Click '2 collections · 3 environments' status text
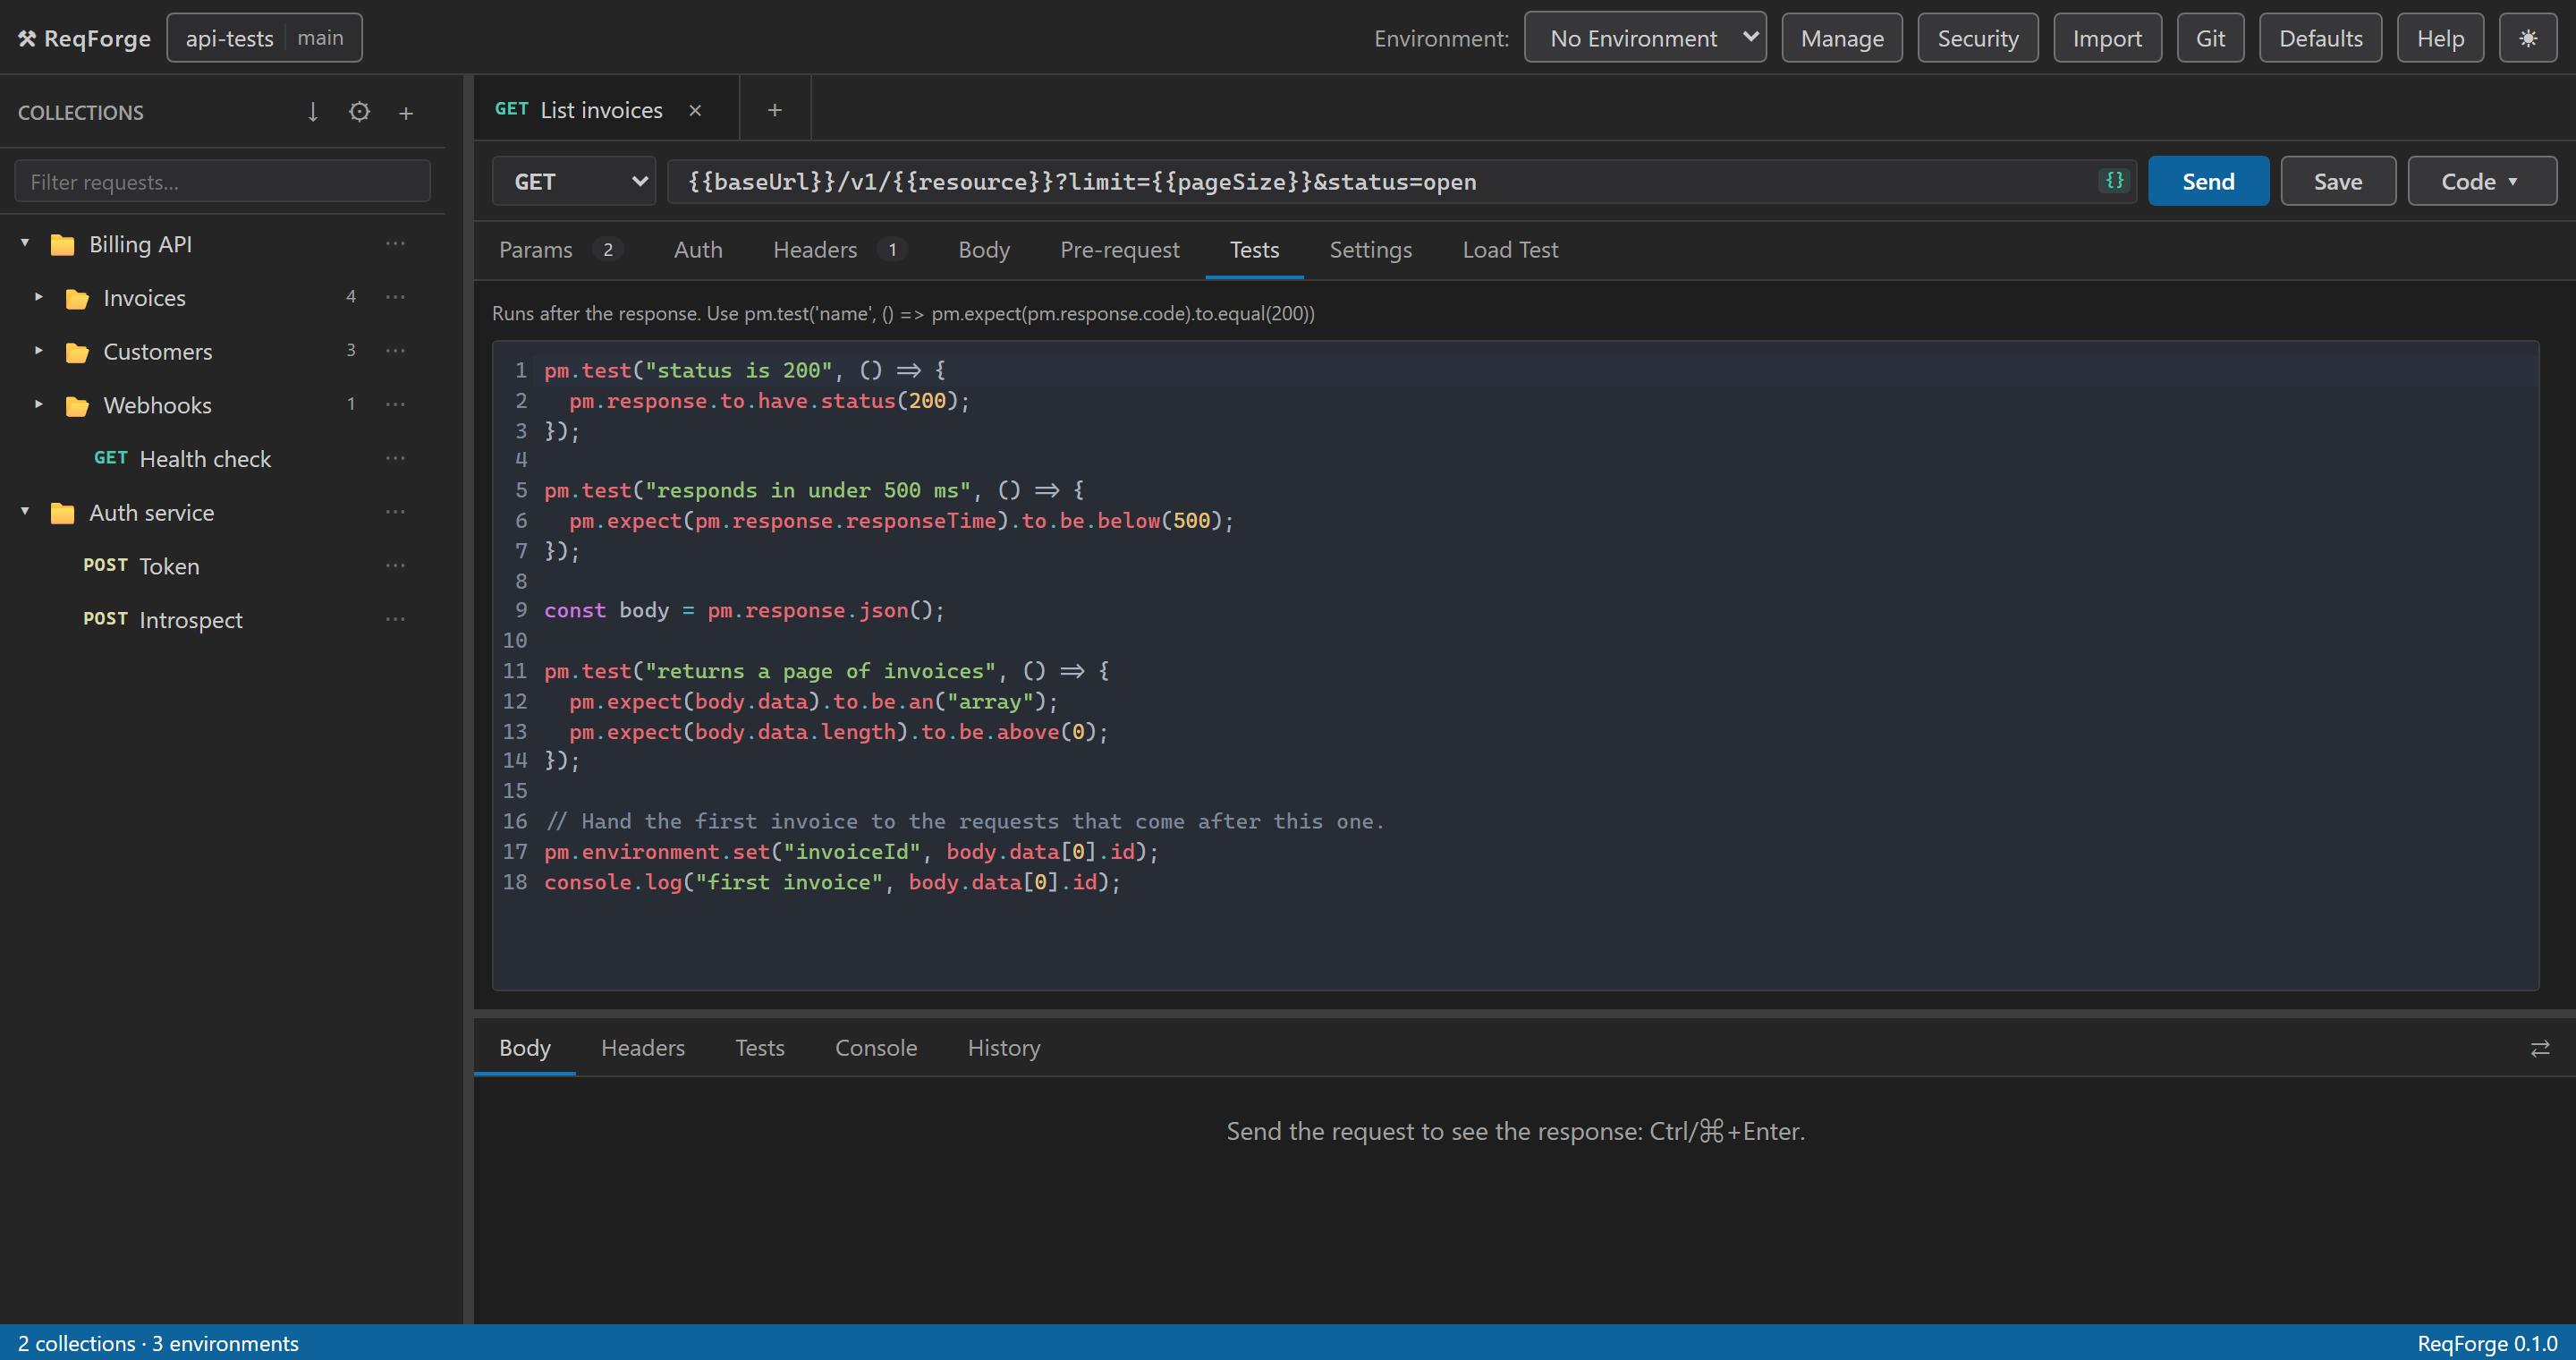The height and width of the screenshot is (1360, 2576). [158, 1343]
